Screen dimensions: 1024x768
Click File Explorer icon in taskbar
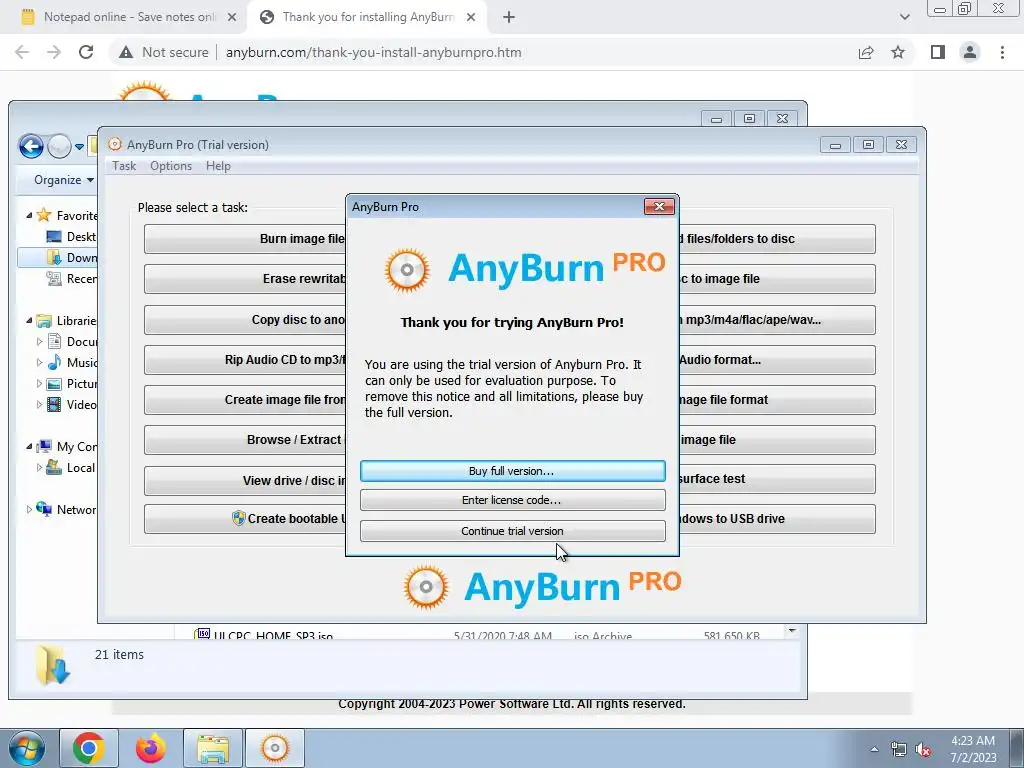[213, 748]
